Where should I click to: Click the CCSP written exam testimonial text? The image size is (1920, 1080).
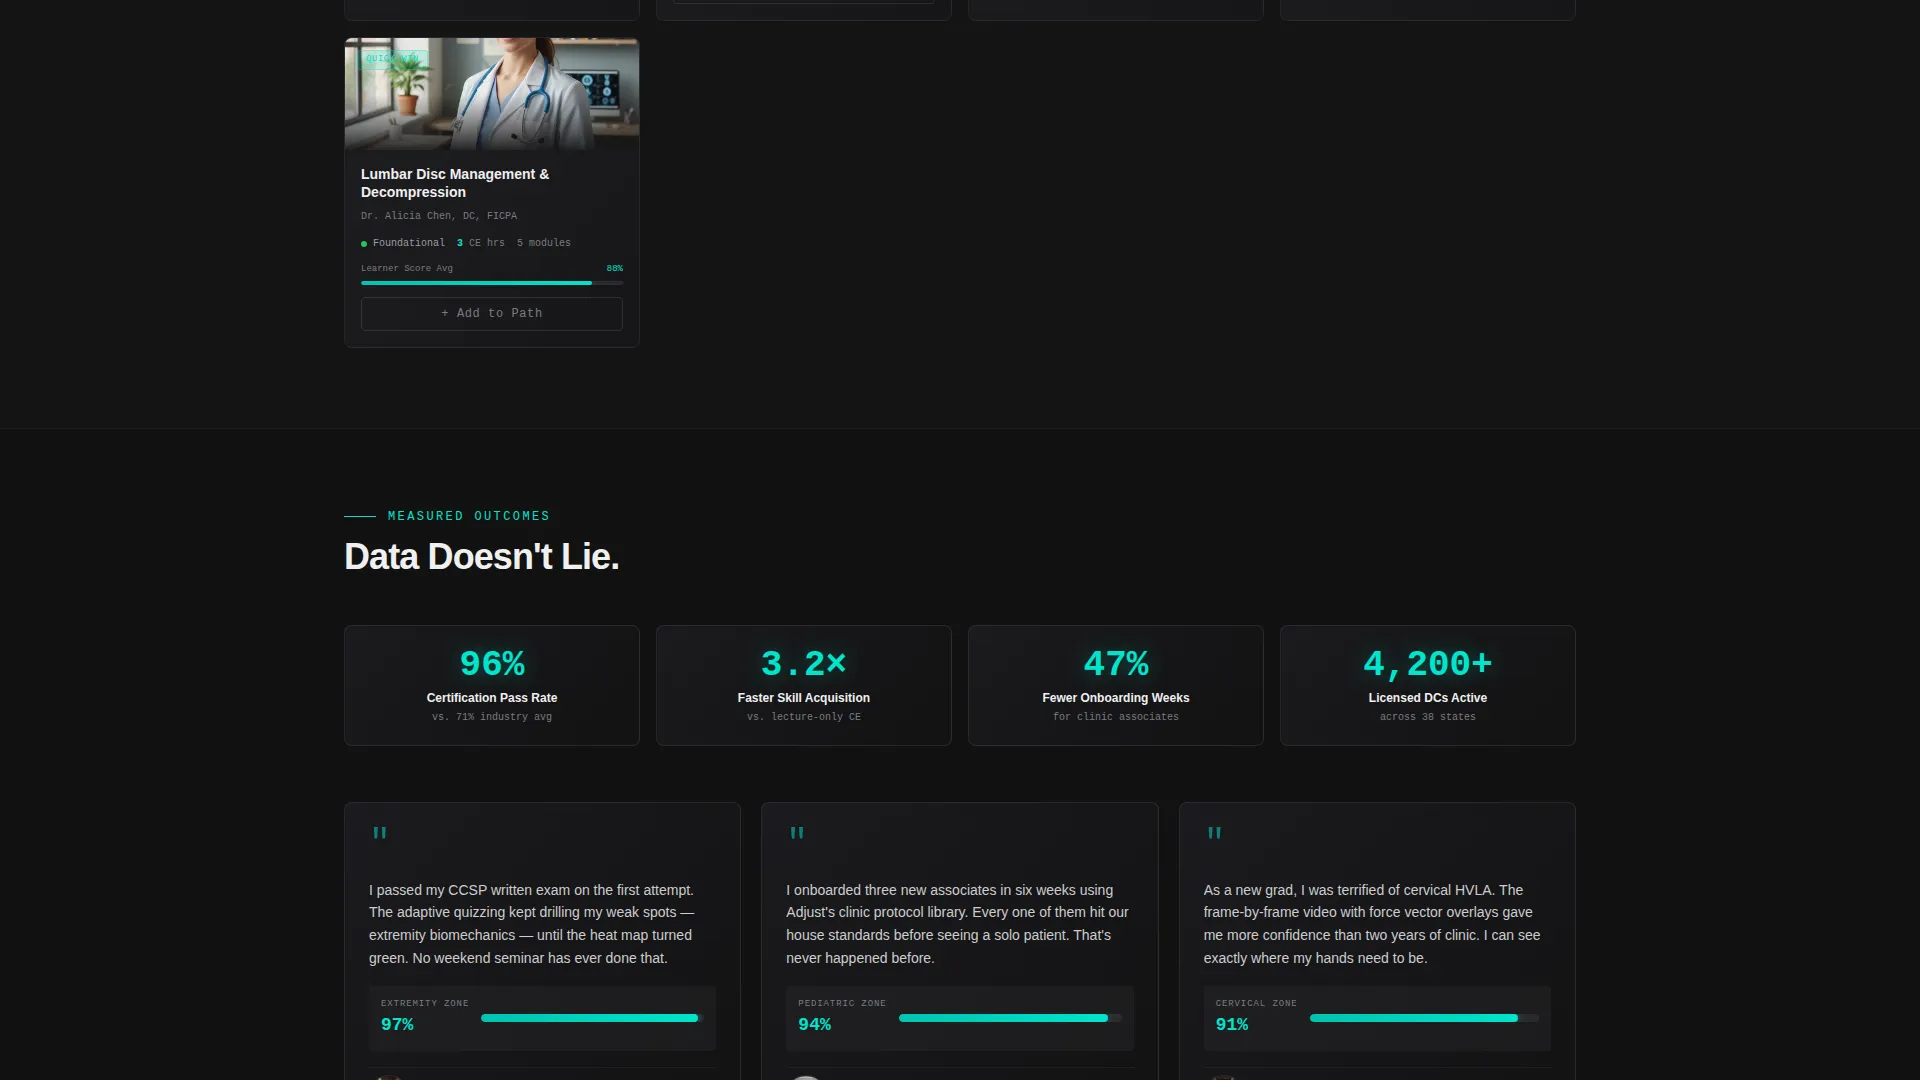click(533, 924)
